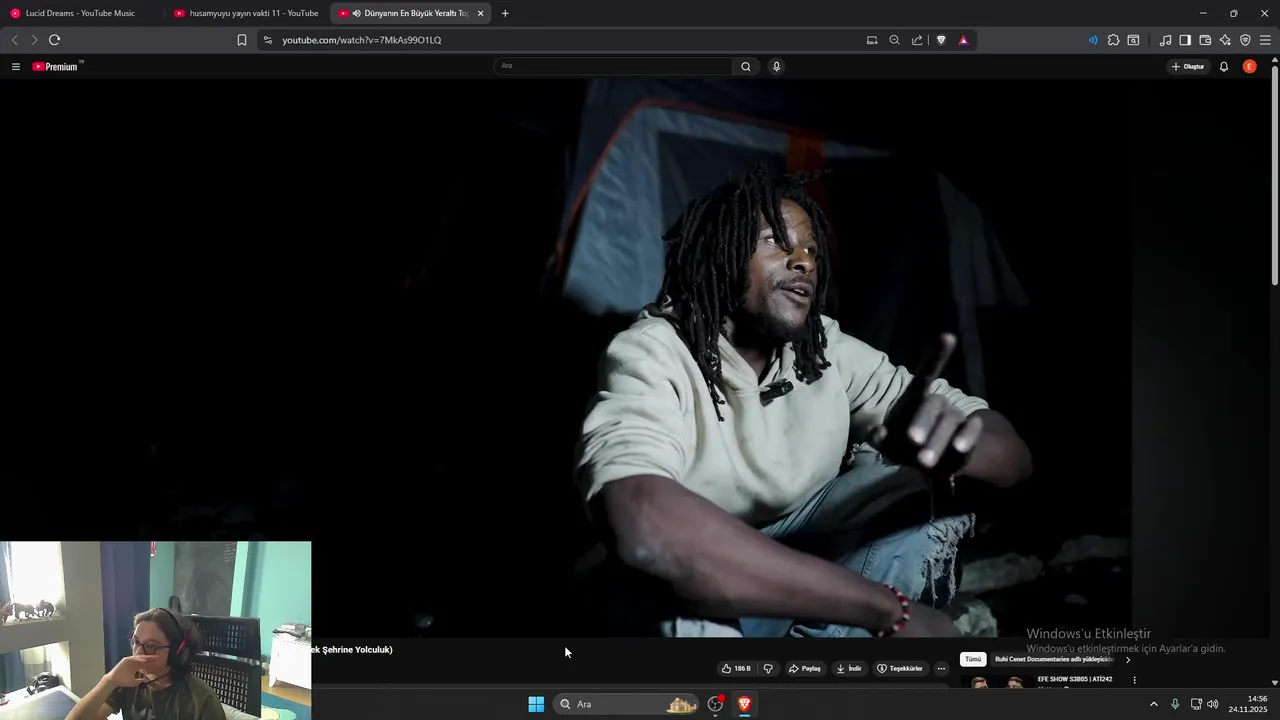Screen dimensions: 1280x720
Task: Open the YouTube hamburger guide menu
Action: tap(16, 67)
